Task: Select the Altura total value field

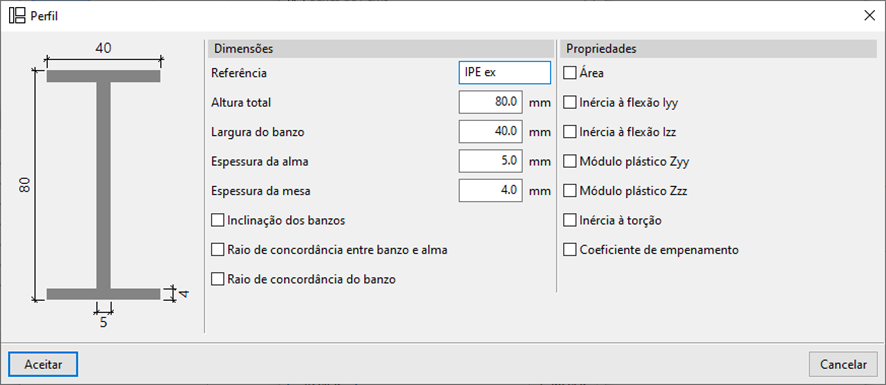Action: (x=490, y=102)
